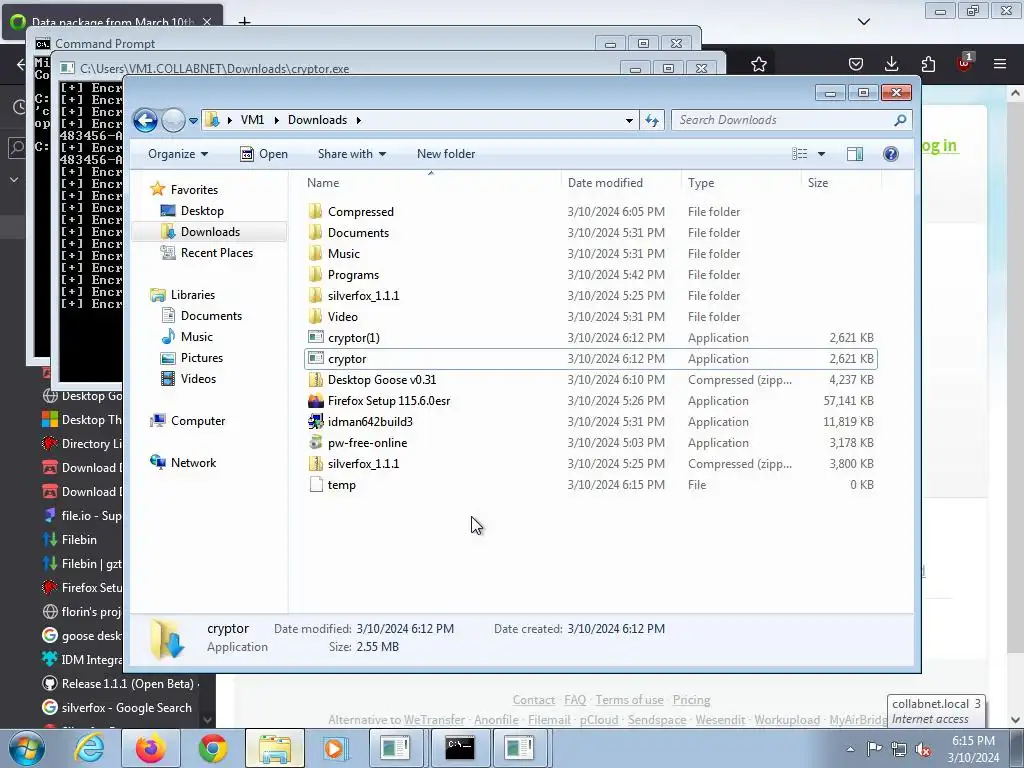Open the Share with menu
1024x768 pixels.
[352, 154]
